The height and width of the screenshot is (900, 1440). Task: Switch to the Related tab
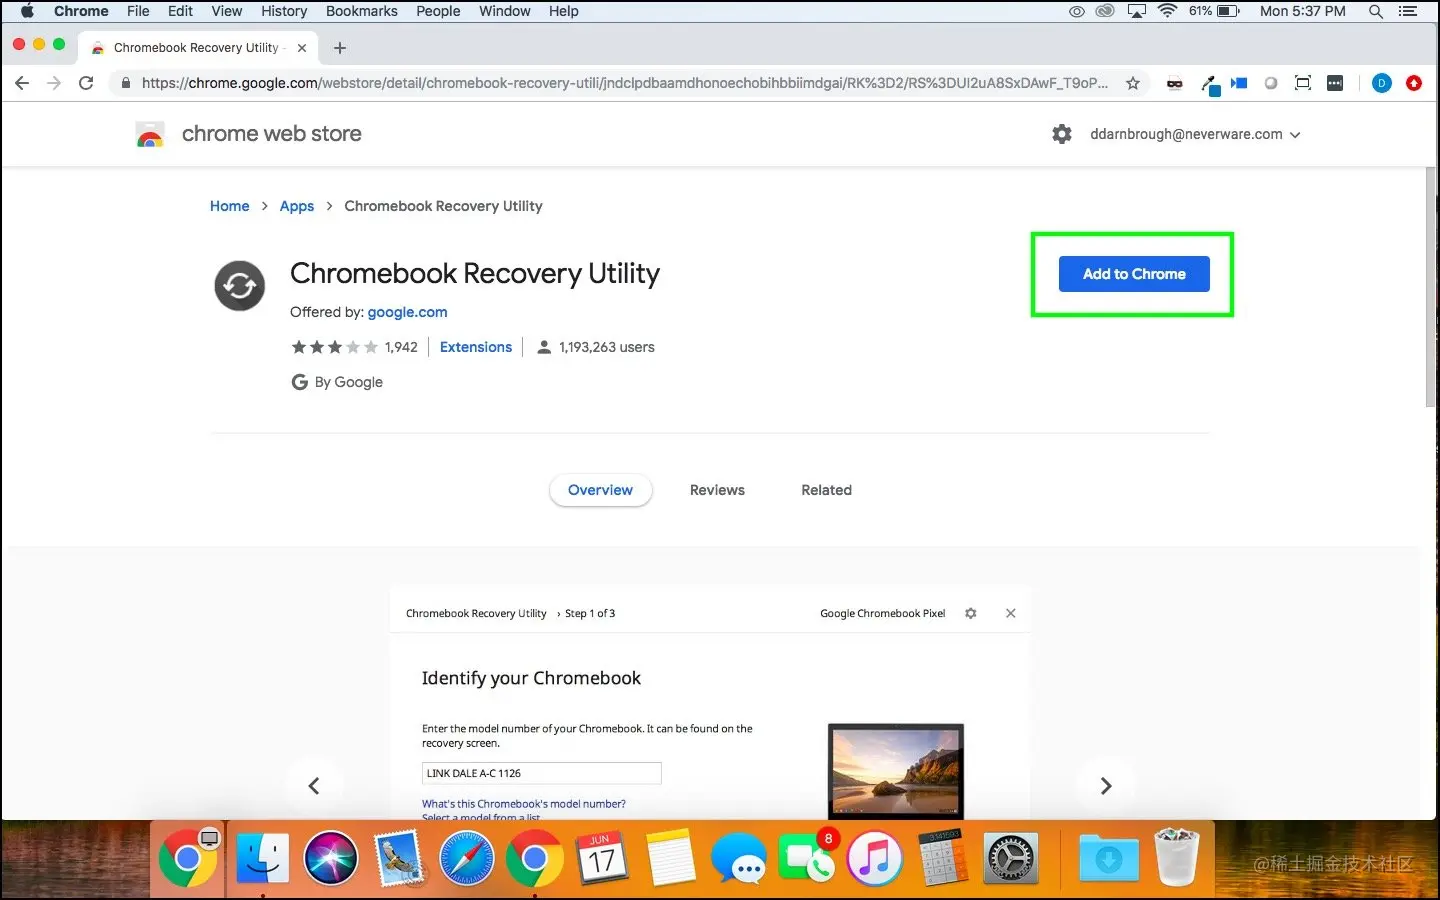click(826, 490)
